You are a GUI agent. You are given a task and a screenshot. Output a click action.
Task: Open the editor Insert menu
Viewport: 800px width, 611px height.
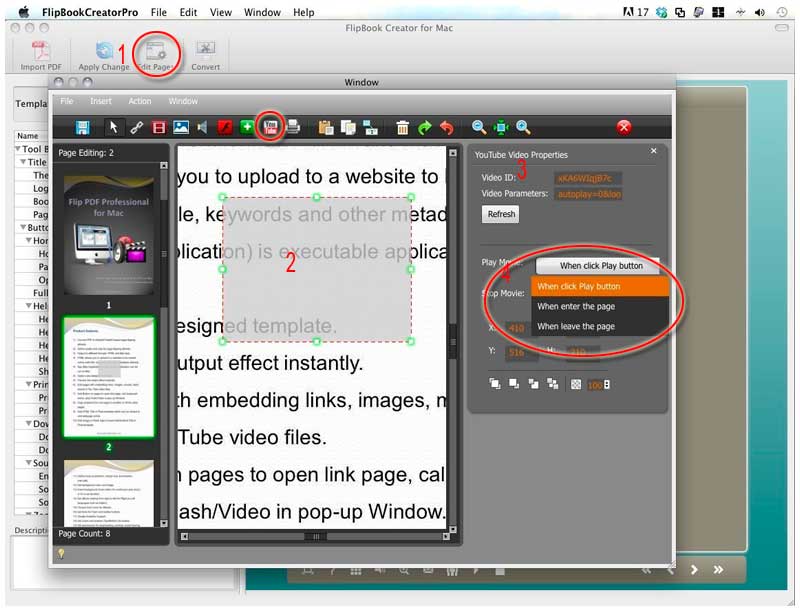101,101
